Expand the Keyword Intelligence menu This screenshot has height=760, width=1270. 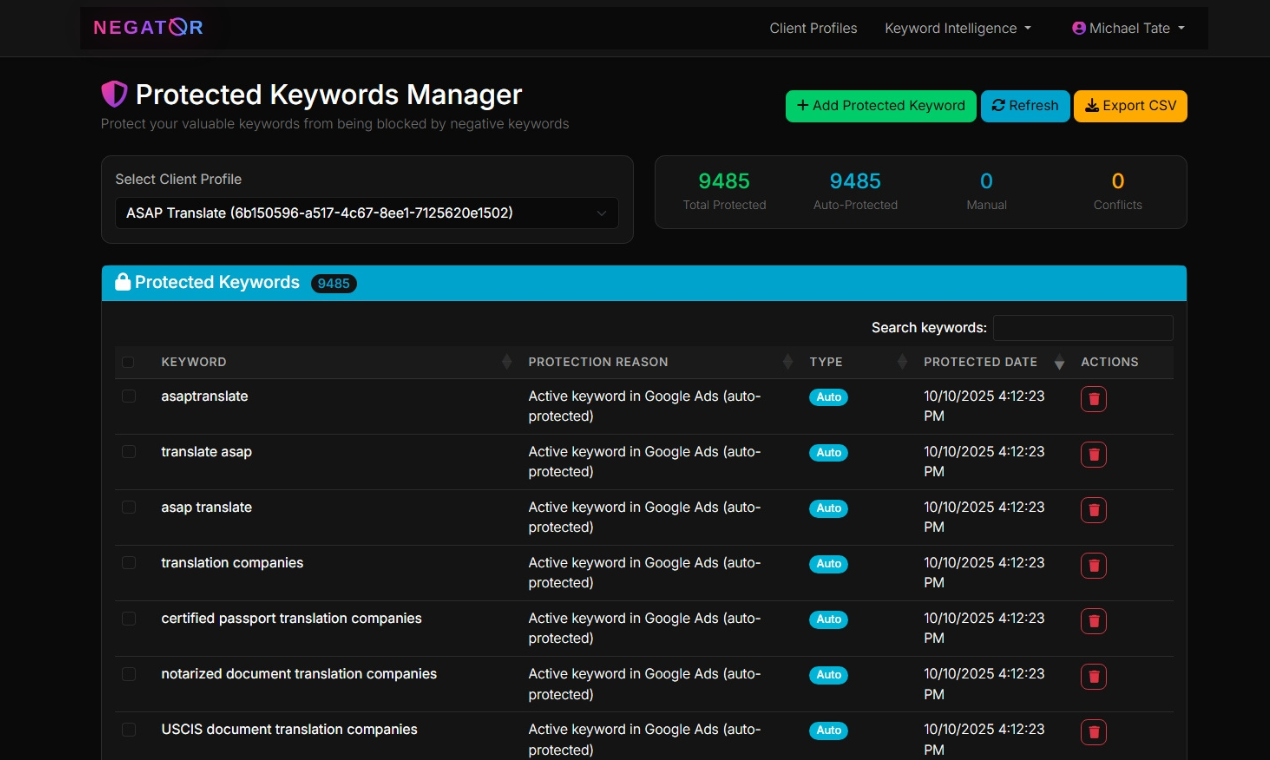957,28
